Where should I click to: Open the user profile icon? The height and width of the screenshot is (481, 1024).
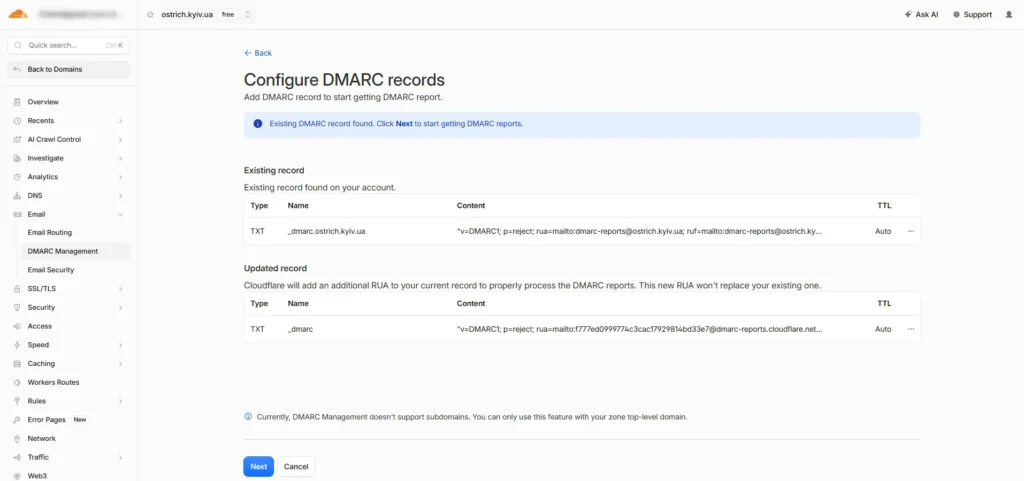click(1009, 14)
